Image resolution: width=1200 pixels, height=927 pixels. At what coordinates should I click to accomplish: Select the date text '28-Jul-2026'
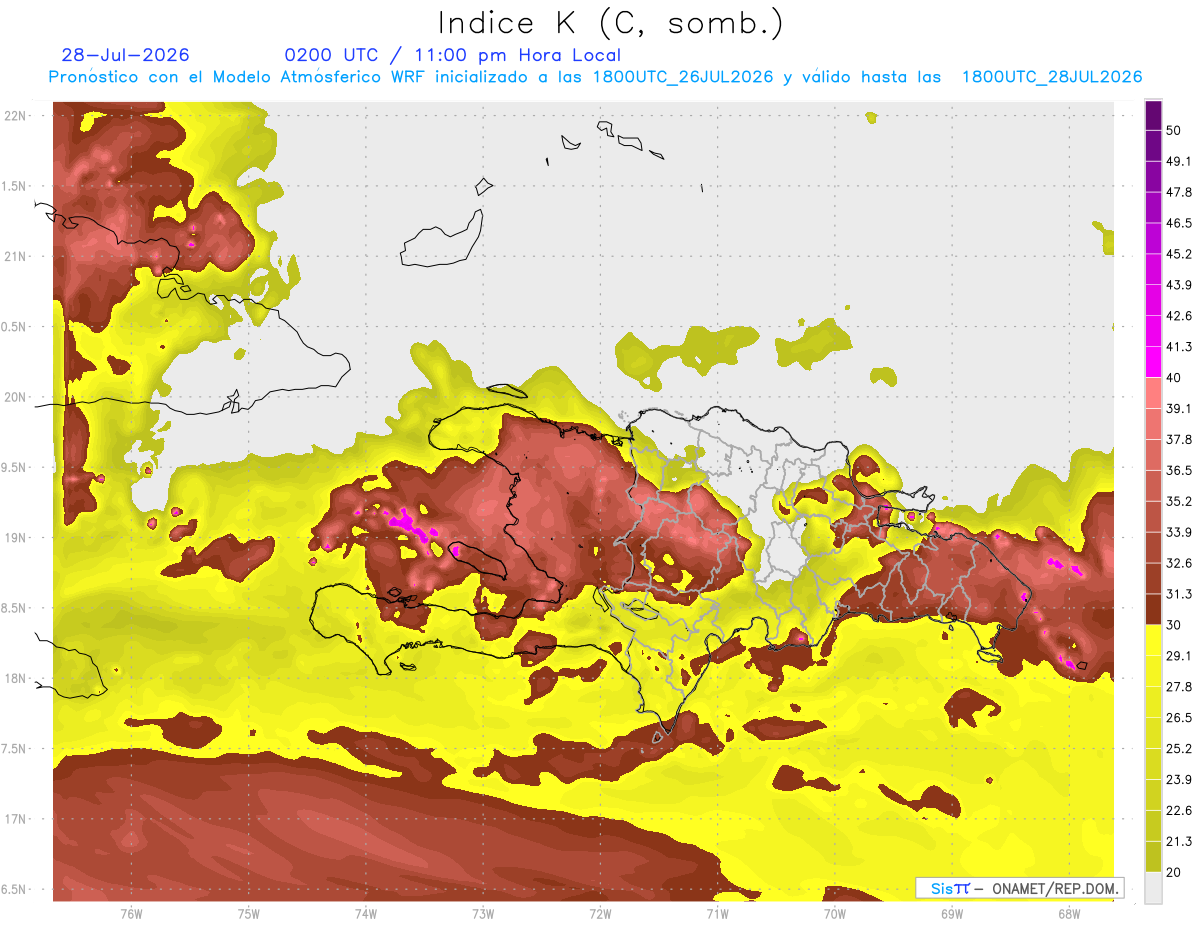click(x=125, y=55)
